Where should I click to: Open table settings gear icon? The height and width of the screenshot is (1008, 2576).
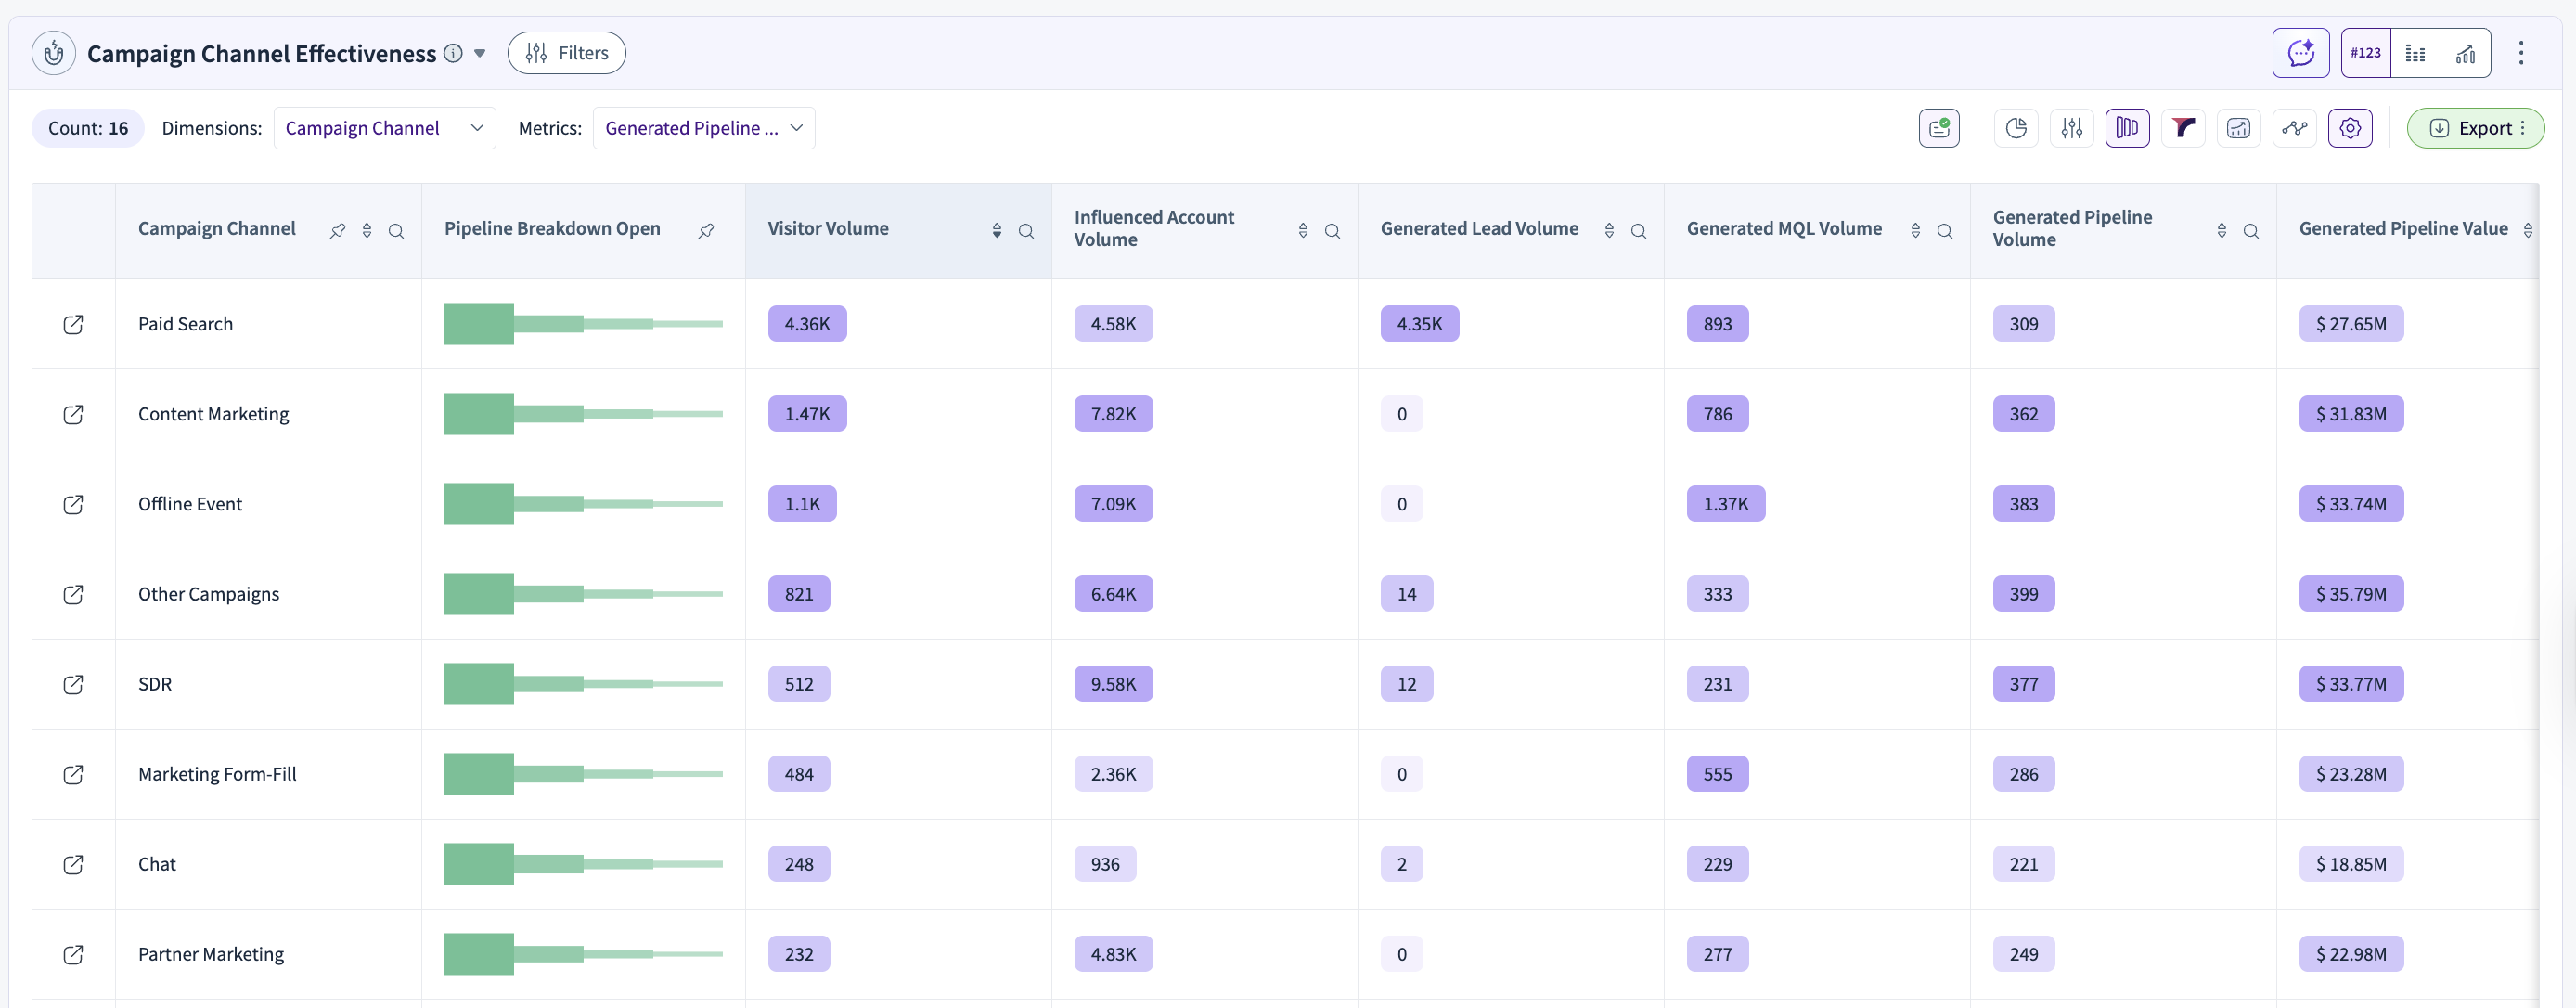point(2350,128)
